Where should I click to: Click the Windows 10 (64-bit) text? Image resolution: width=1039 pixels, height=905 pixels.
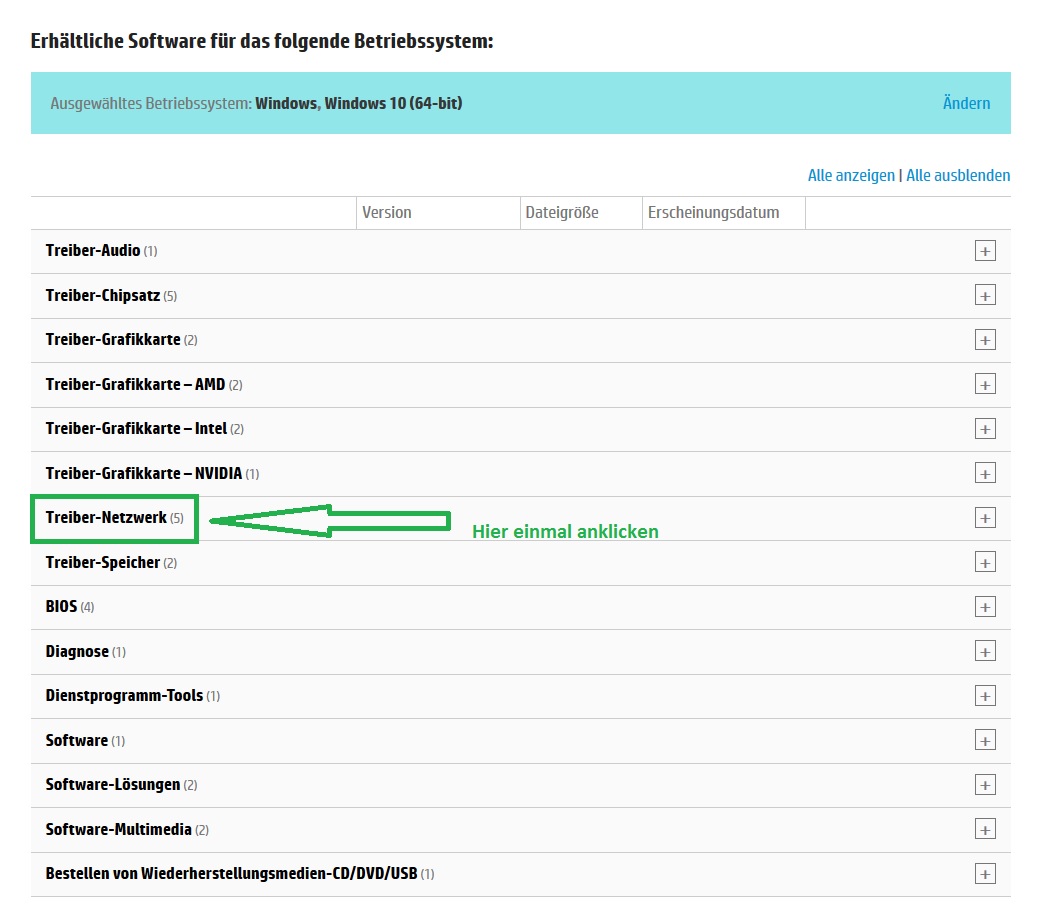394,103
